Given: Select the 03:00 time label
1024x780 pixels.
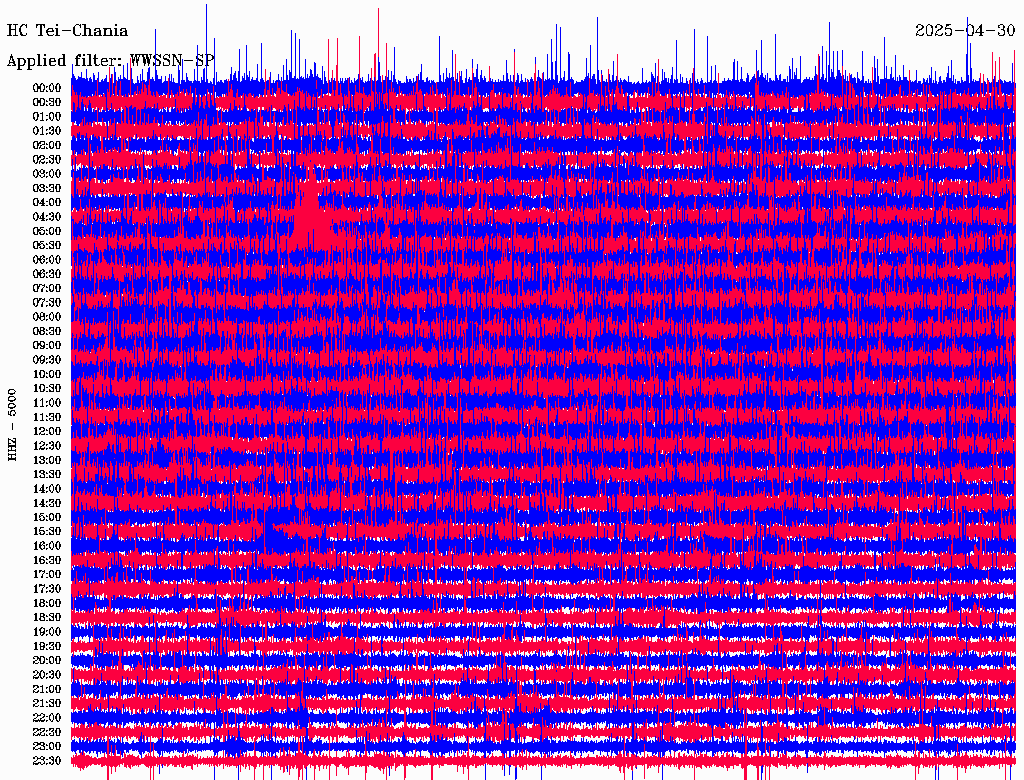Looking at the screenshot, I should pyautogui.click(x=47, y=174).
